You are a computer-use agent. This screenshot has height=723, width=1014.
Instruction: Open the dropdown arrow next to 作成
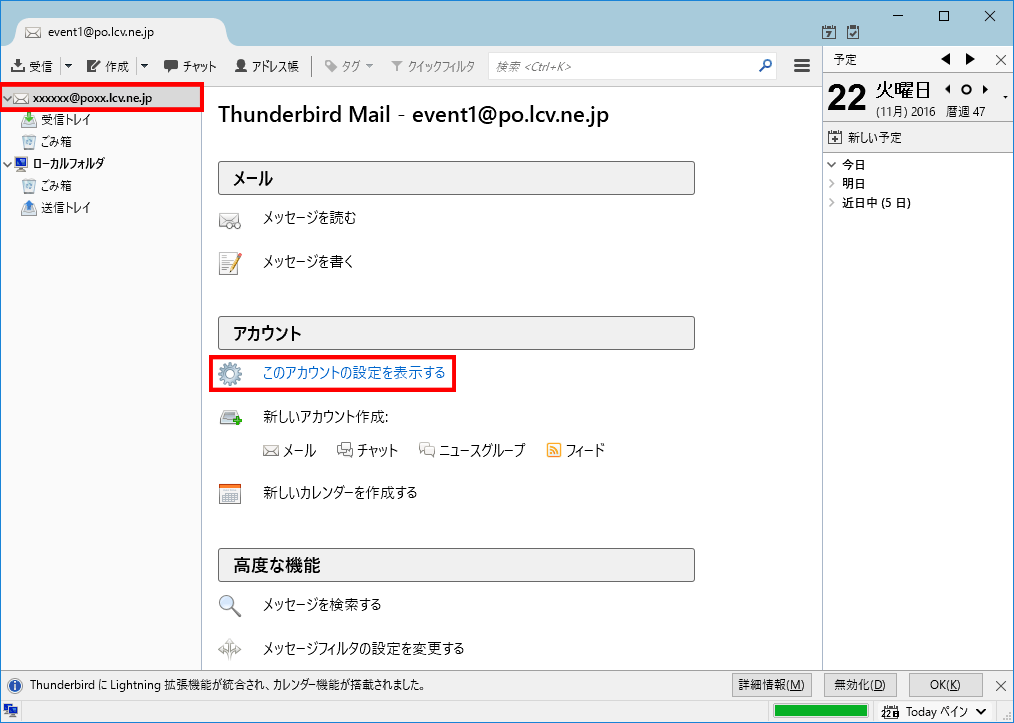coord(144,66)
